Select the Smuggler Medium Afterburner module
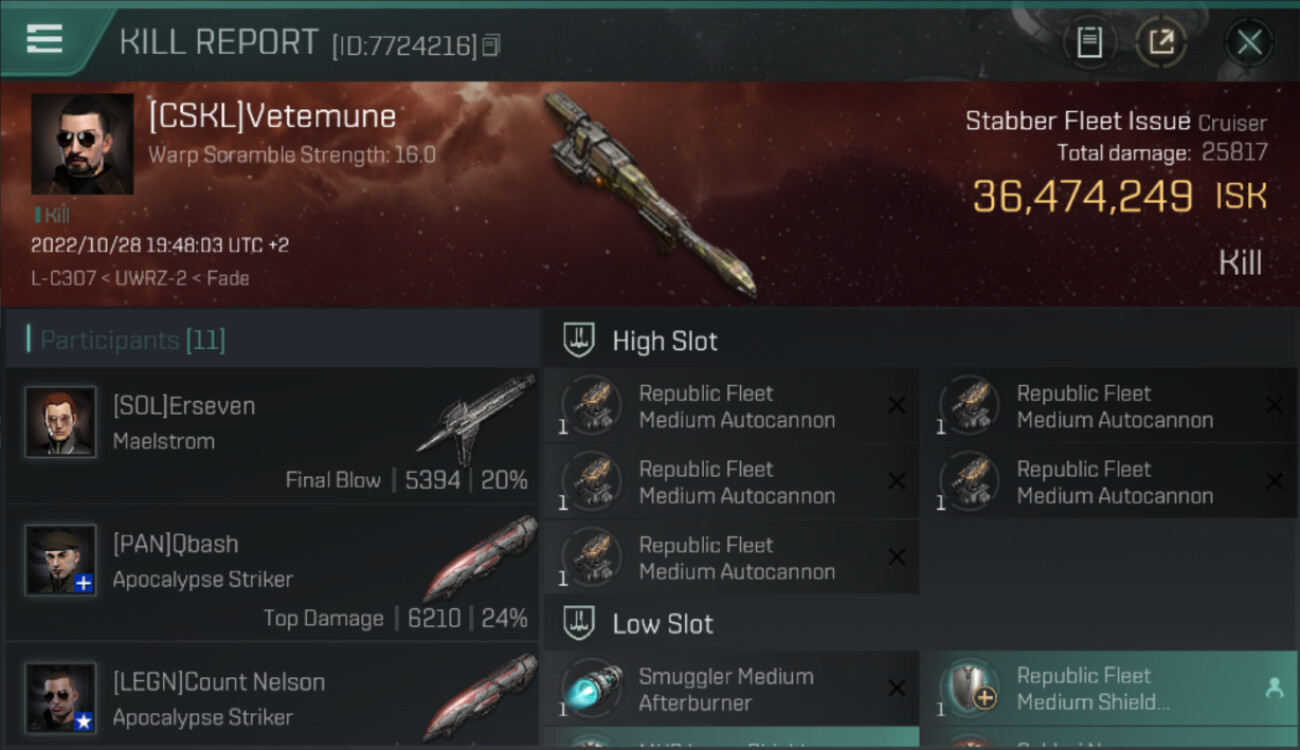1300x750 pixels. [731, 689]
